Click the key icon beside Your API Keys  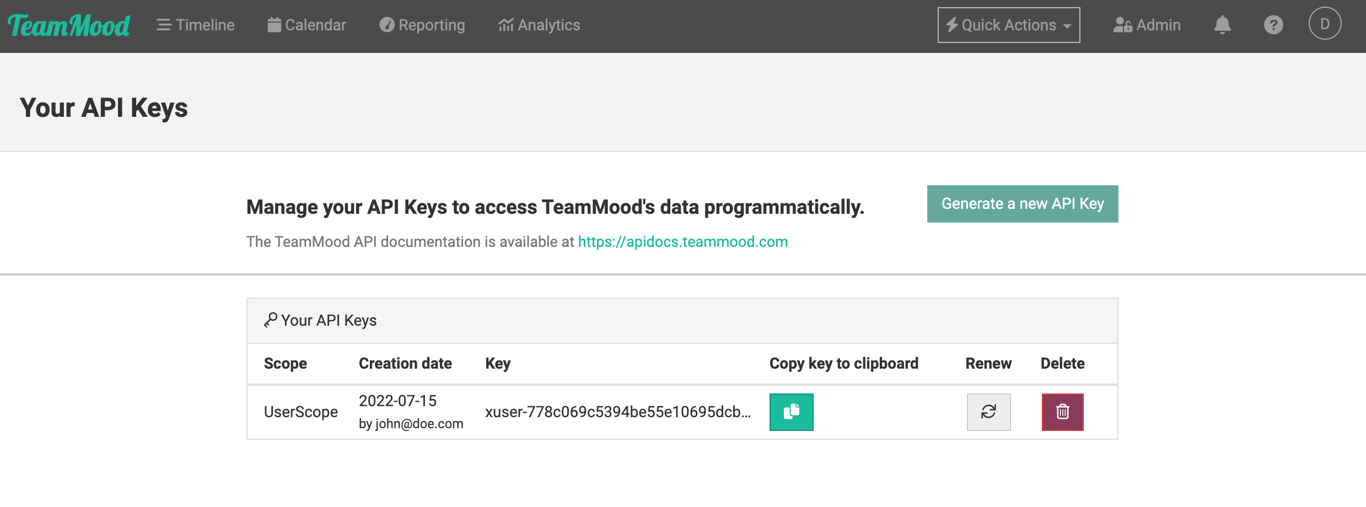point(270,320)
